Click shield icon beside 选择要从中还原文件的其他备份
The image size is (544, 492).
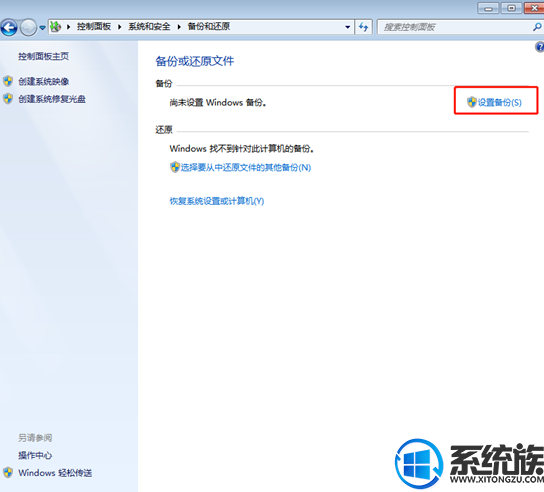coord(175,167)
